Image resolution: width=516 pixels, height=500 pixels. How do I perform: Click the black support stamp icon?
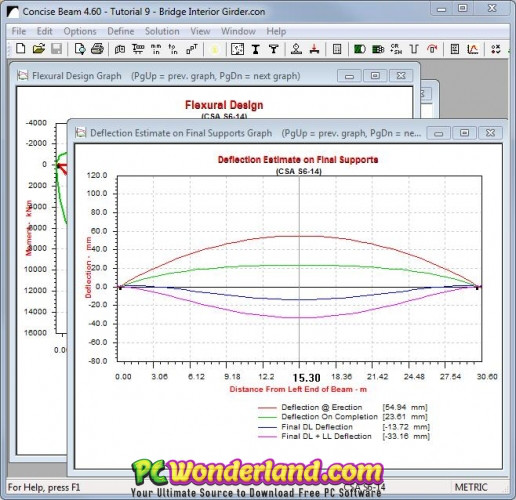click(296, 49)
